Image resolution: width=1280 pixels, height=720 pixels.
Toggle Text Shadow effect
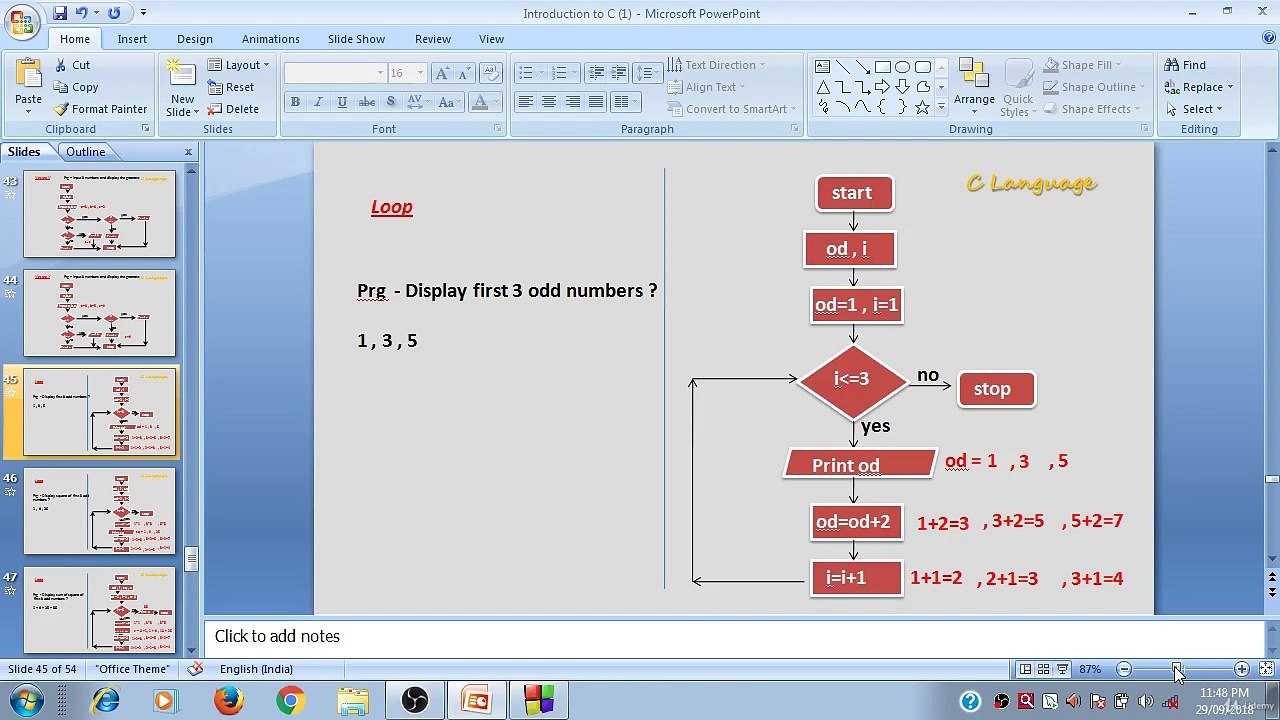390,102
